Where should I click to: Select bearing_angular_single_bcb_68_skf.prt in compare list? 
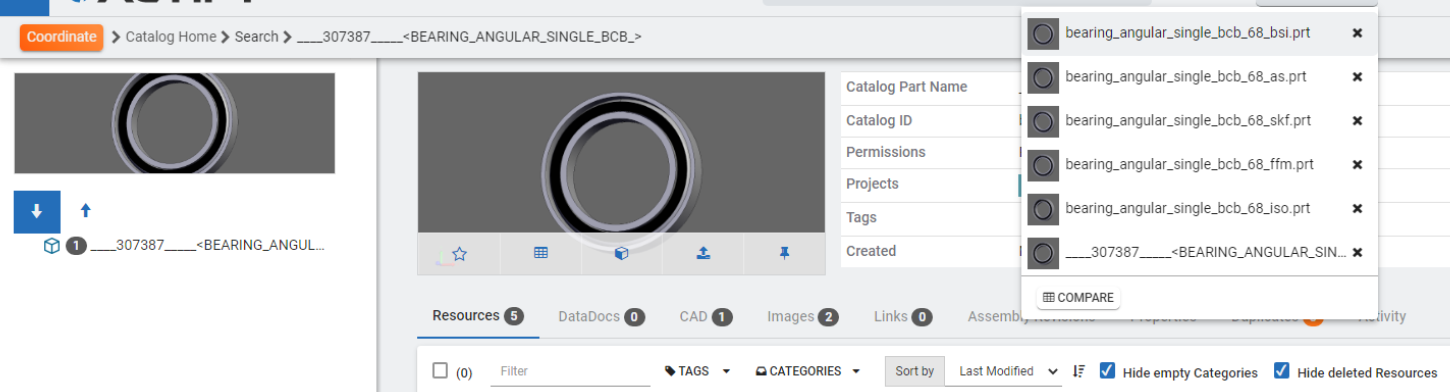pyautogui.click(x=1188, y=121)
